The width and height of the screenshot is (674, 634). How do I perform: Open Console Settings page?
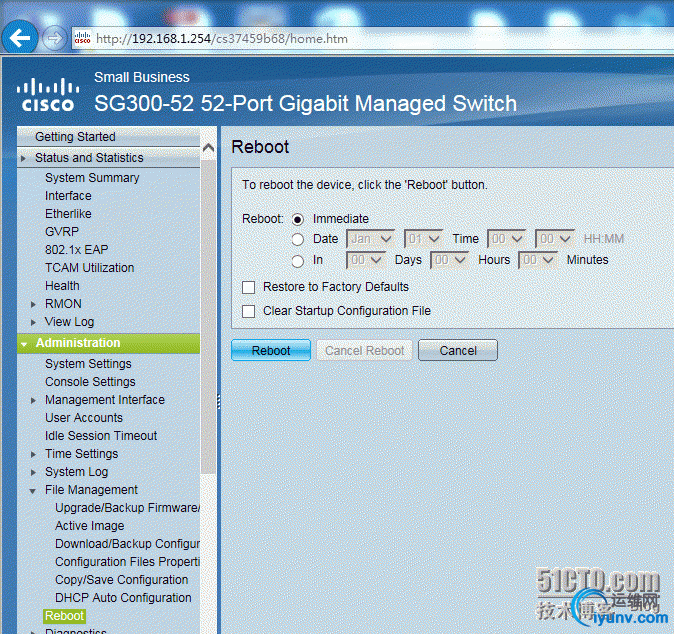[90, 382]
